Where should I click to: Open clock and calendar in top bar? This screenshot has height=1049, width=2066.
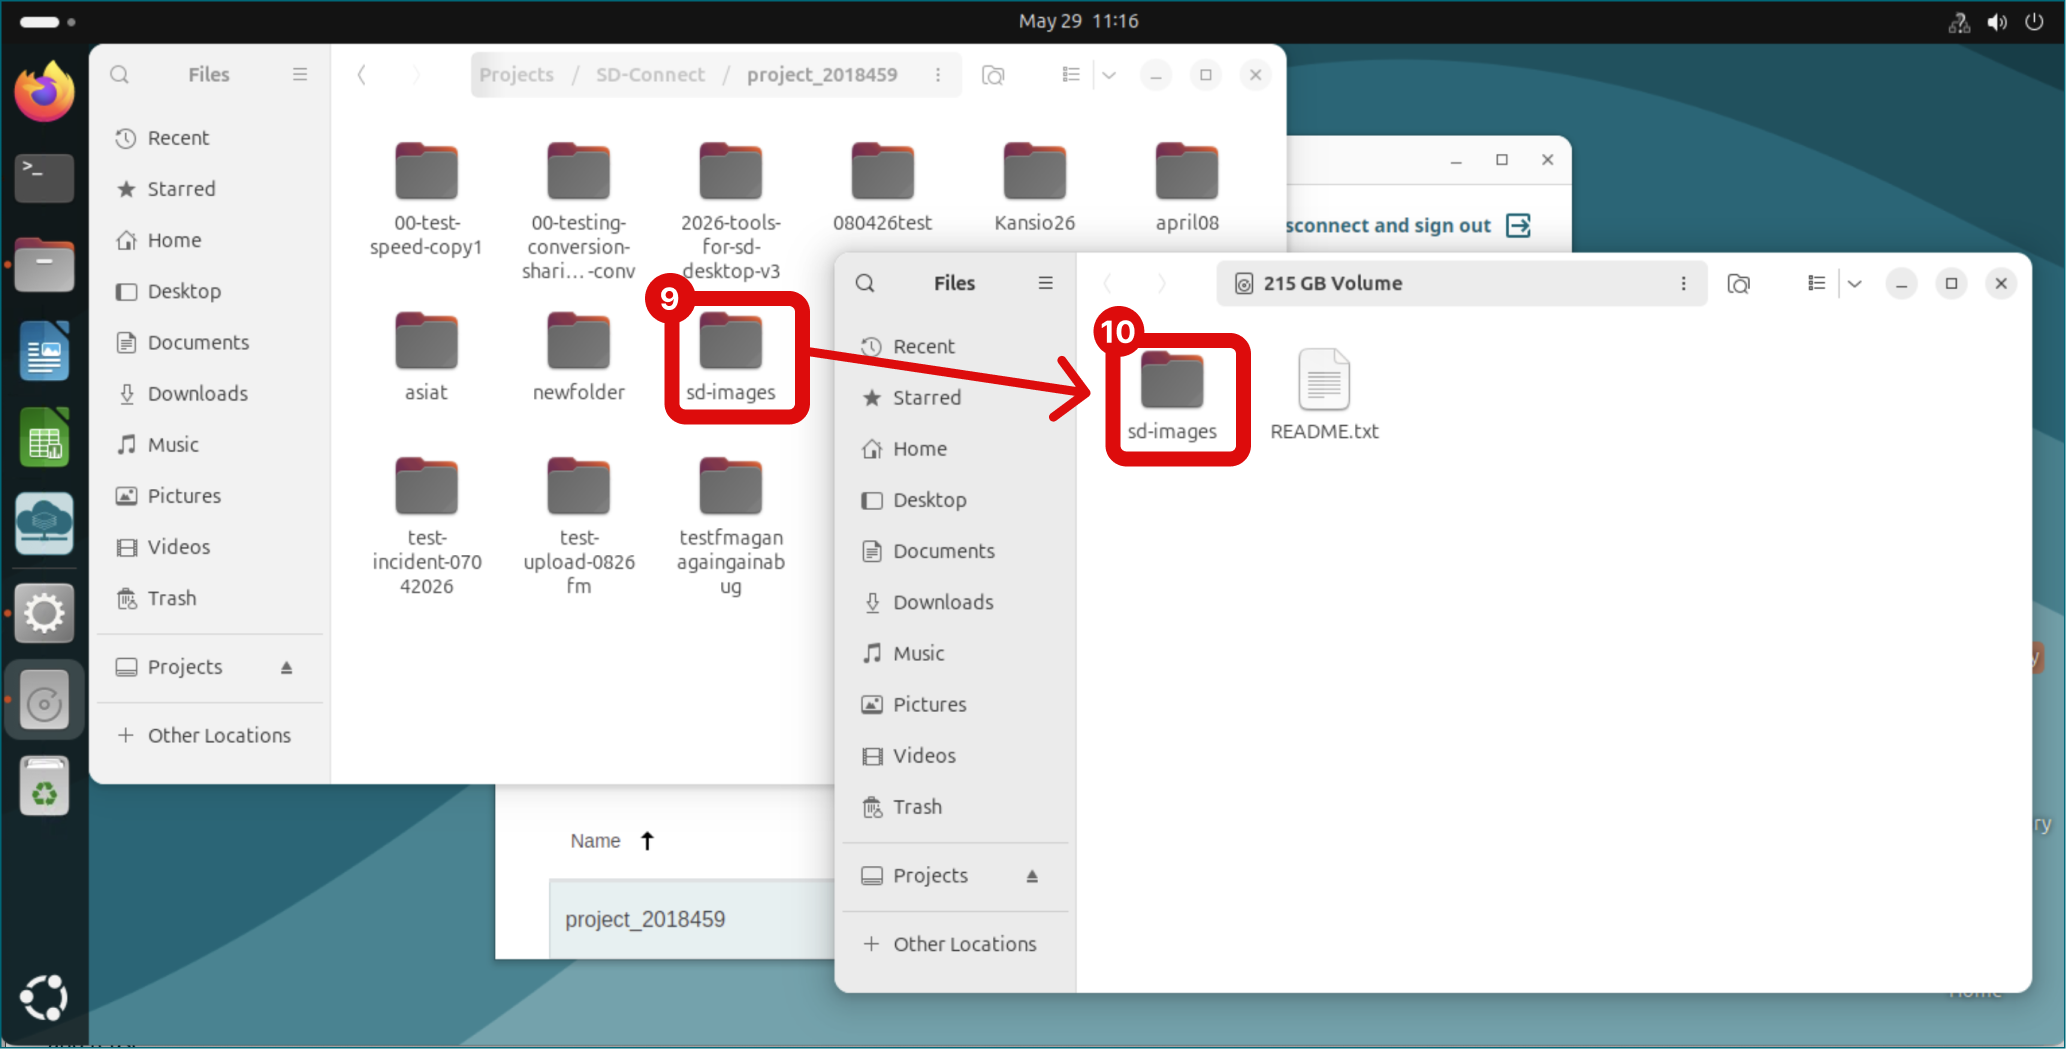click(x=1078, y=21)
